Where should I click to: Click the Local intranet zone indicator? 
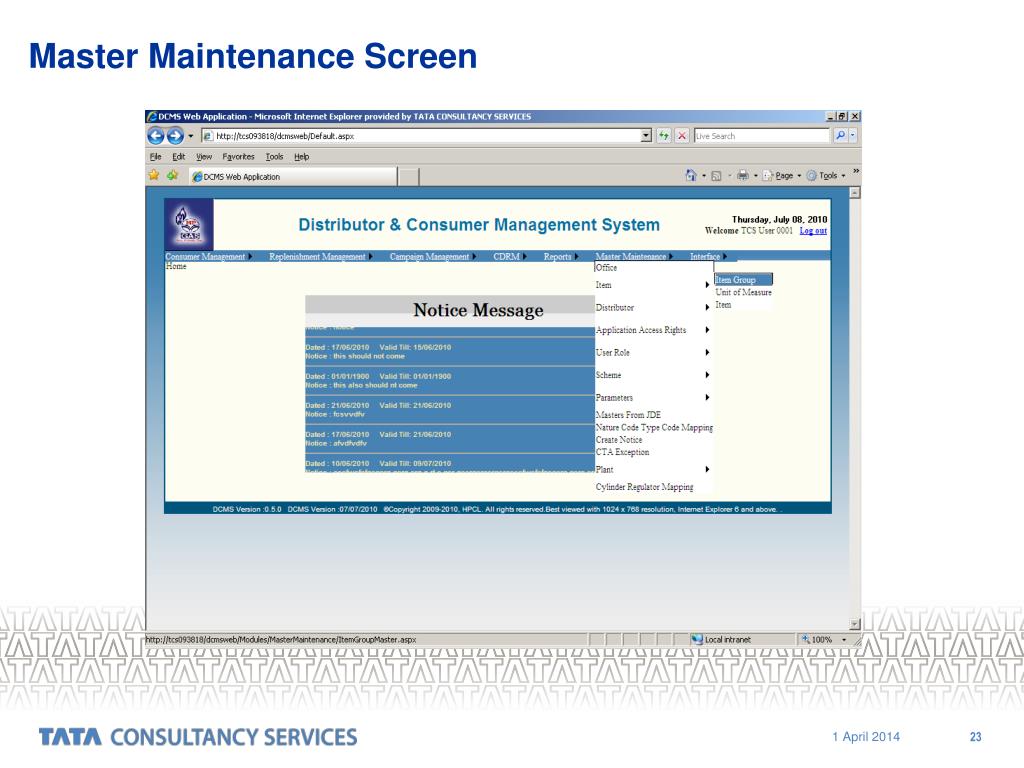722,639
